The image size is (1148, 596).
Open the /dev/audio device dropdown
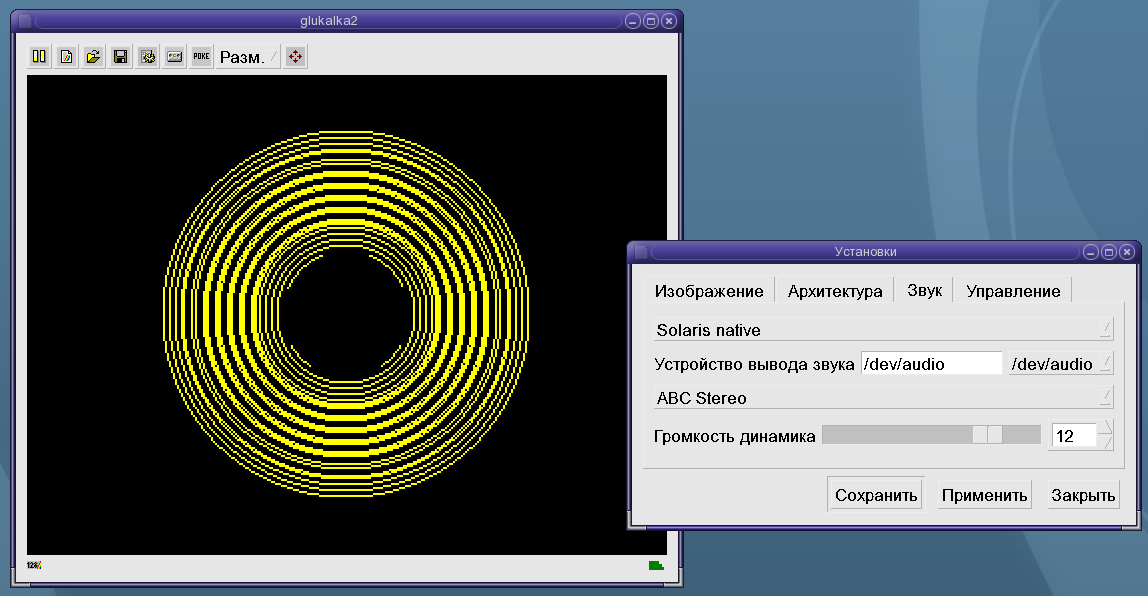1060,364
